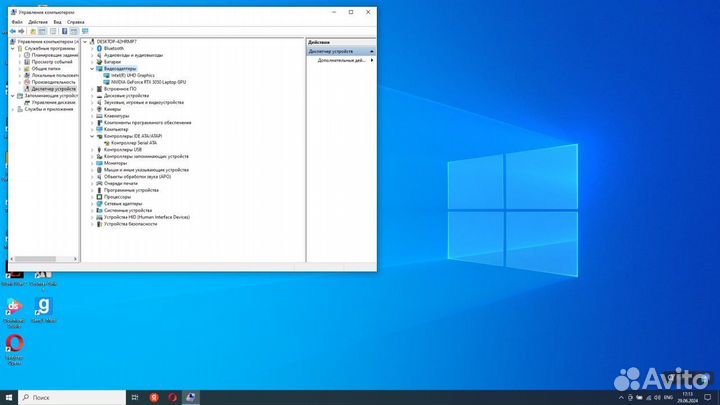Image resolution: width=720 pixels, height=405 pixels.
Task: Click the Камеры camera icon
Action: pos(99,109)
